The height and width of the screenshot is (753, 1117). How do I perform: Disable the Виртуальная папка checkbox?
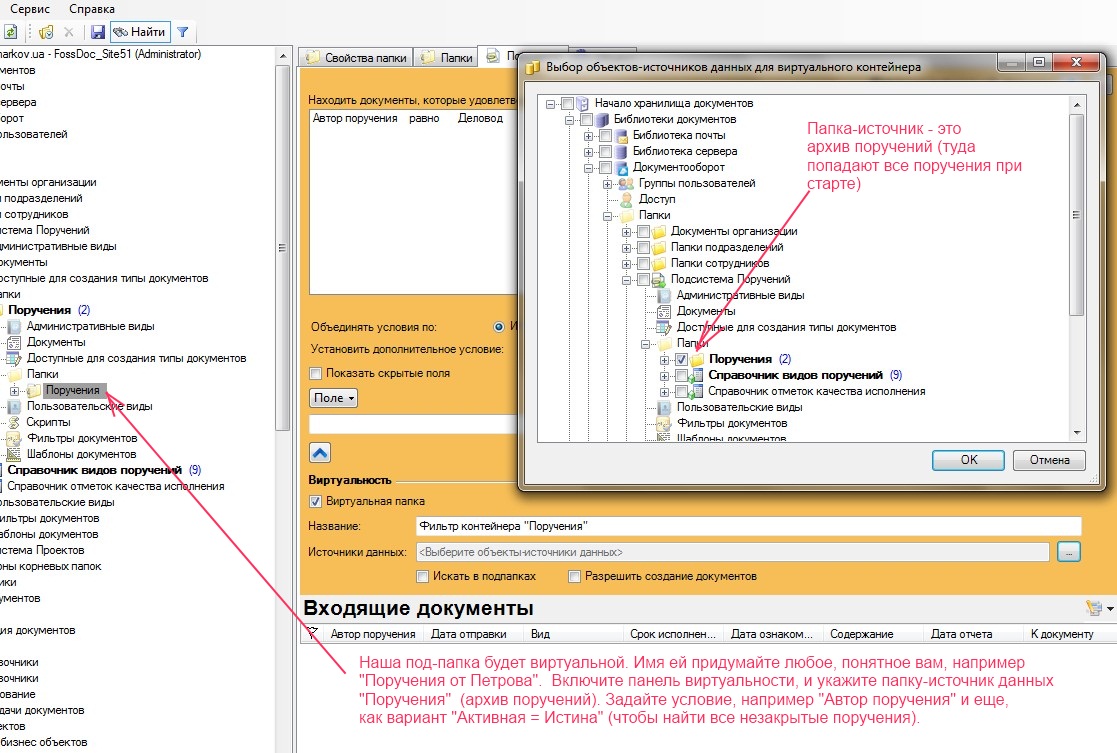click(316, 501)
